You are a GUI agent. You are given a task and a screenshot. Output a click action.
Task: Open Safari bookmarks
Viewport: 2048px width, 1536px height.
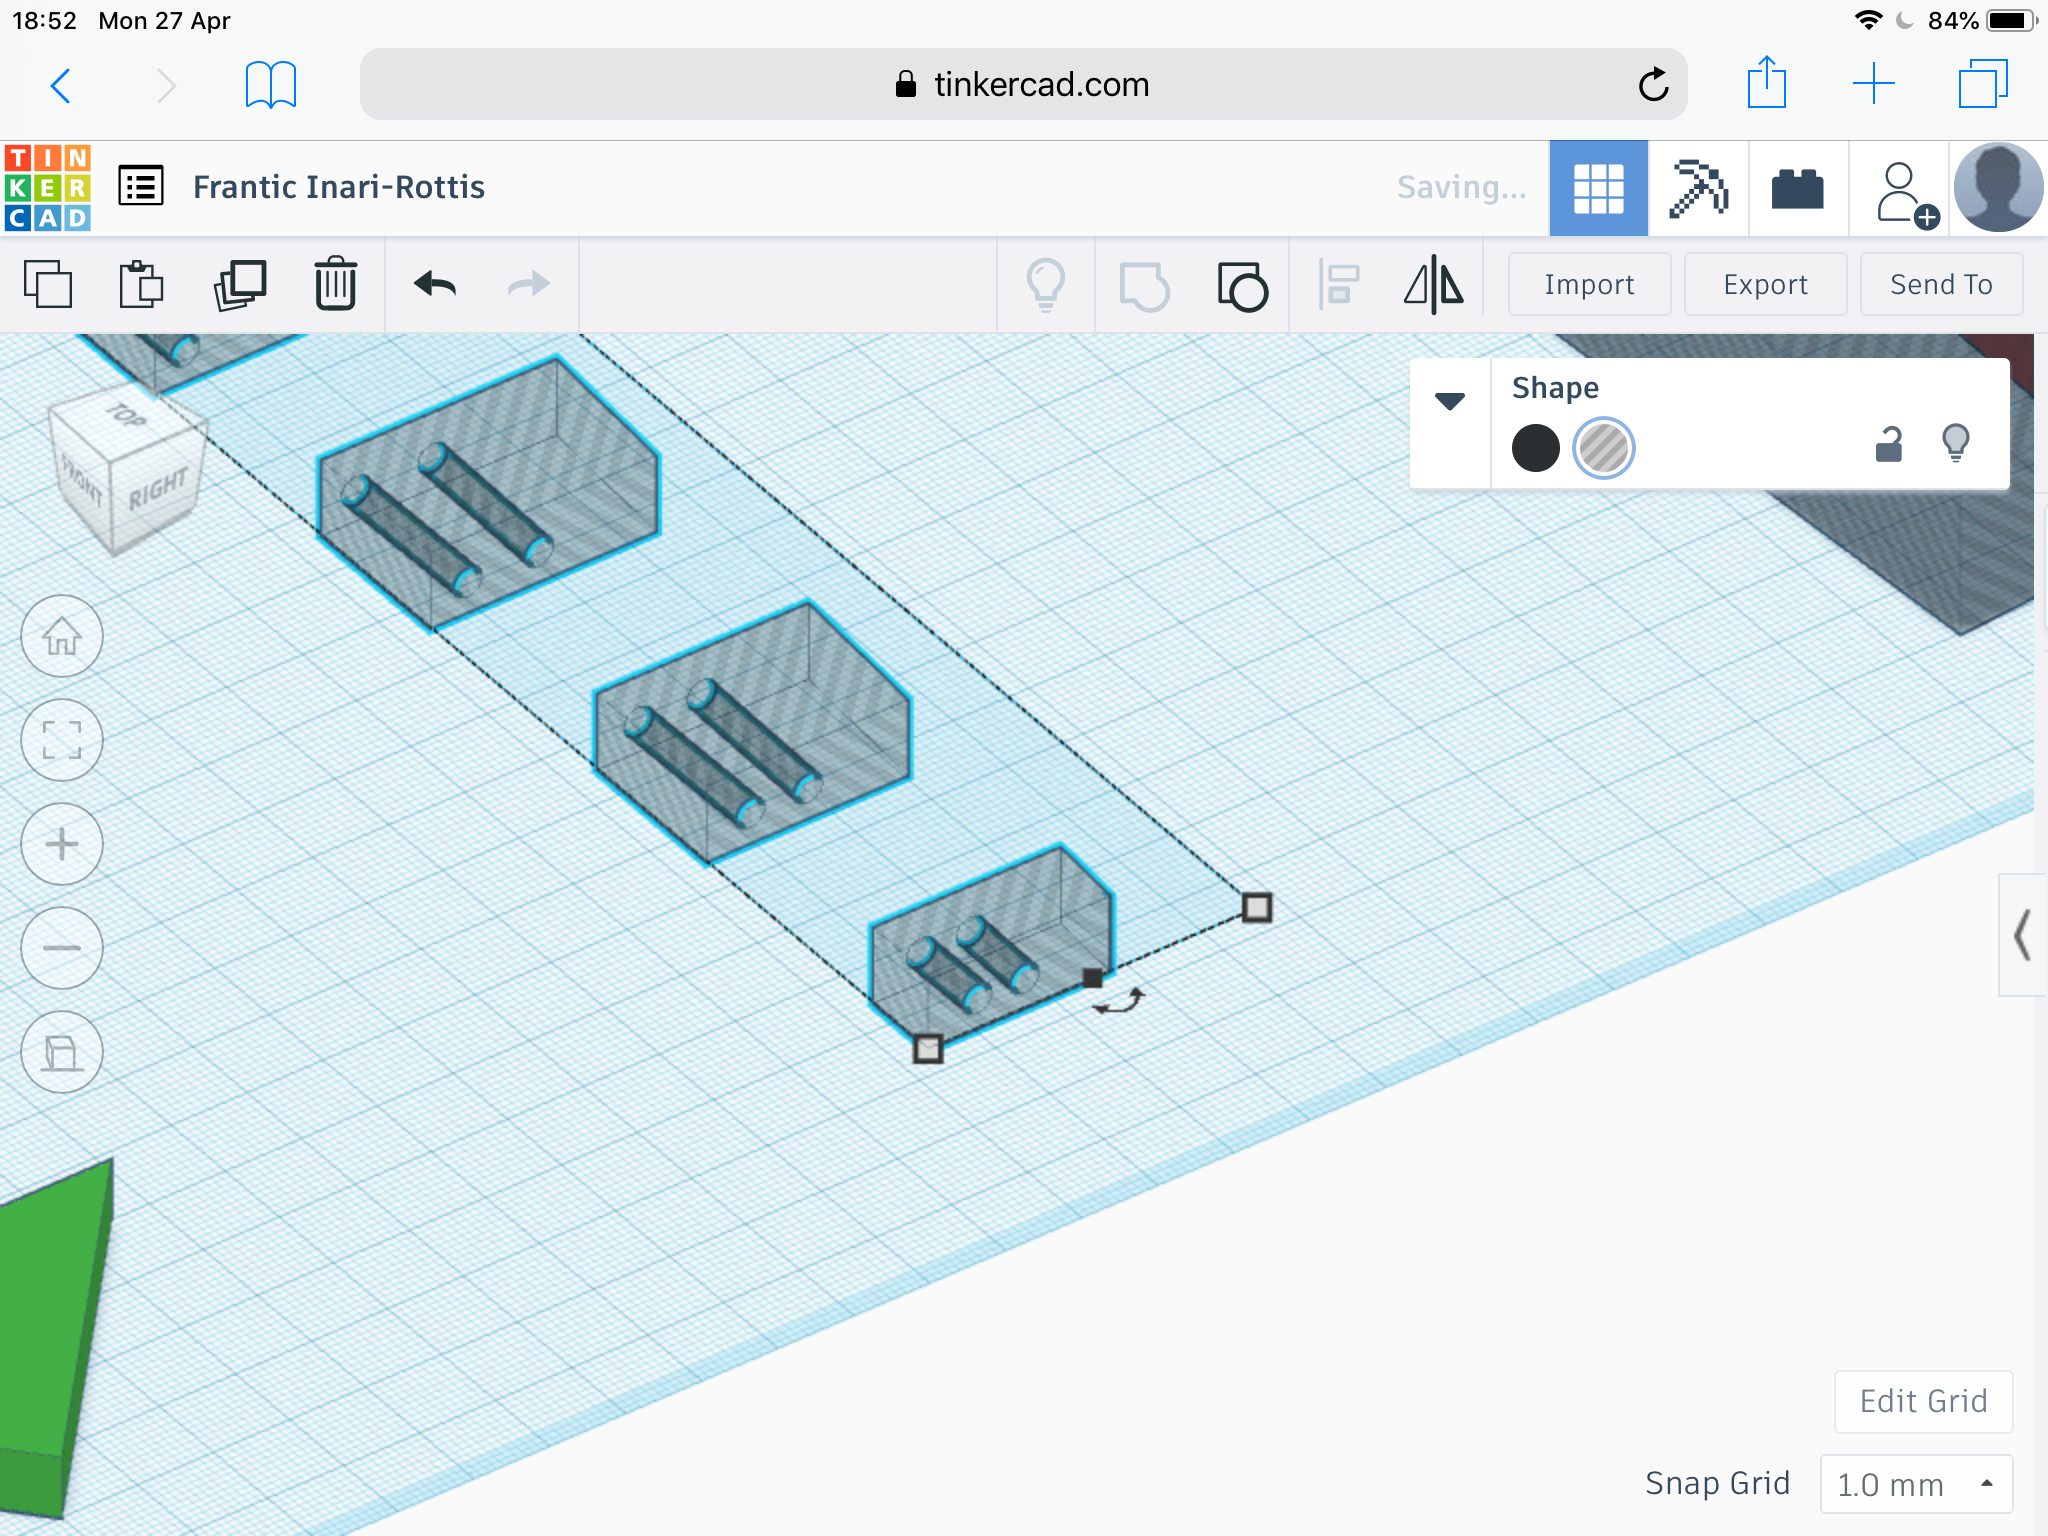coord(270,85)
